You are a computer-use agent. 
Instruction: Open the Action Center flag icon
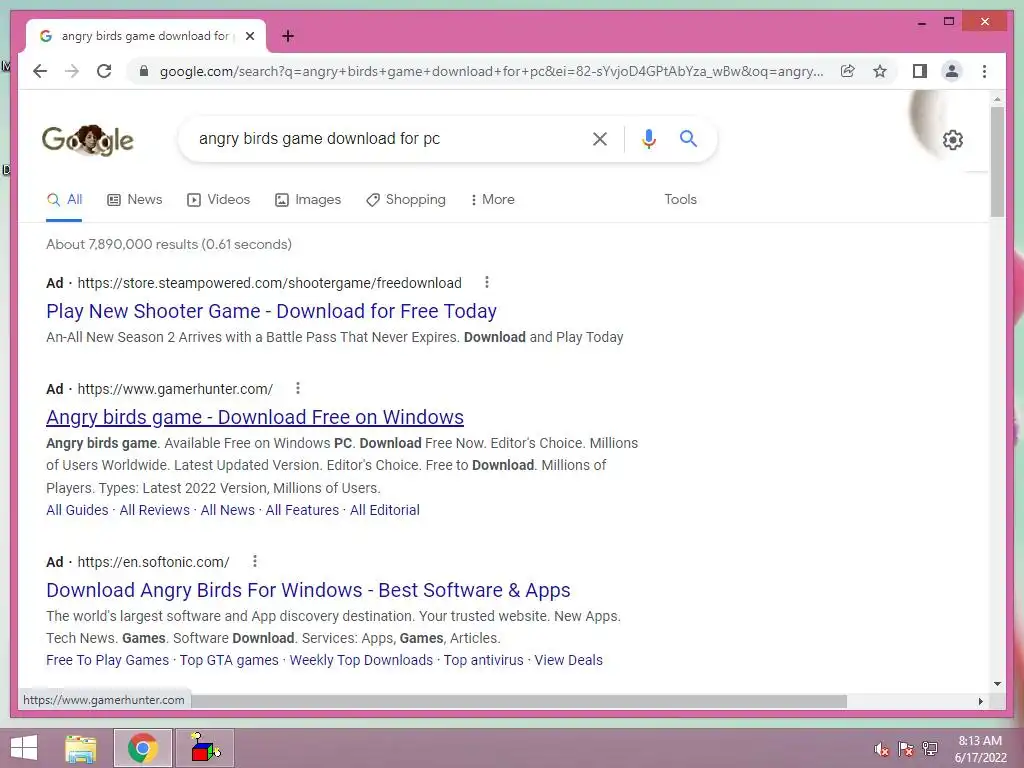[x=906, y=749]
